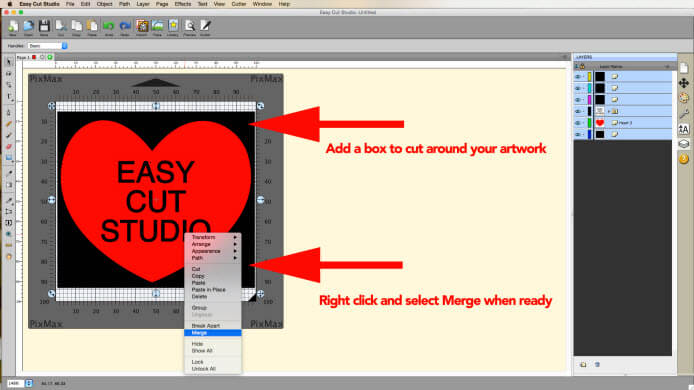
Task: Toggle lock column icon in layers header
Action: tap(583, 66)
